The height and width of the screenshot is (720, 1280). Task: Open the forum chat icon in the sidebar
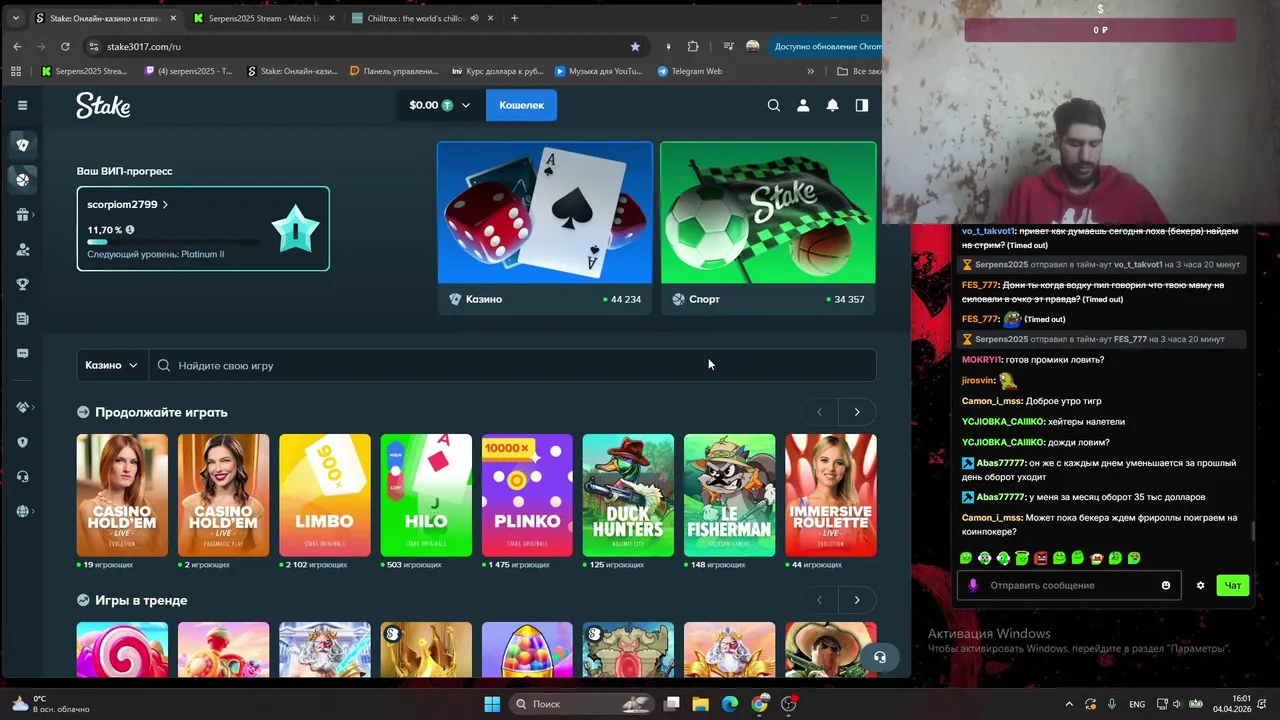[22, 353]
